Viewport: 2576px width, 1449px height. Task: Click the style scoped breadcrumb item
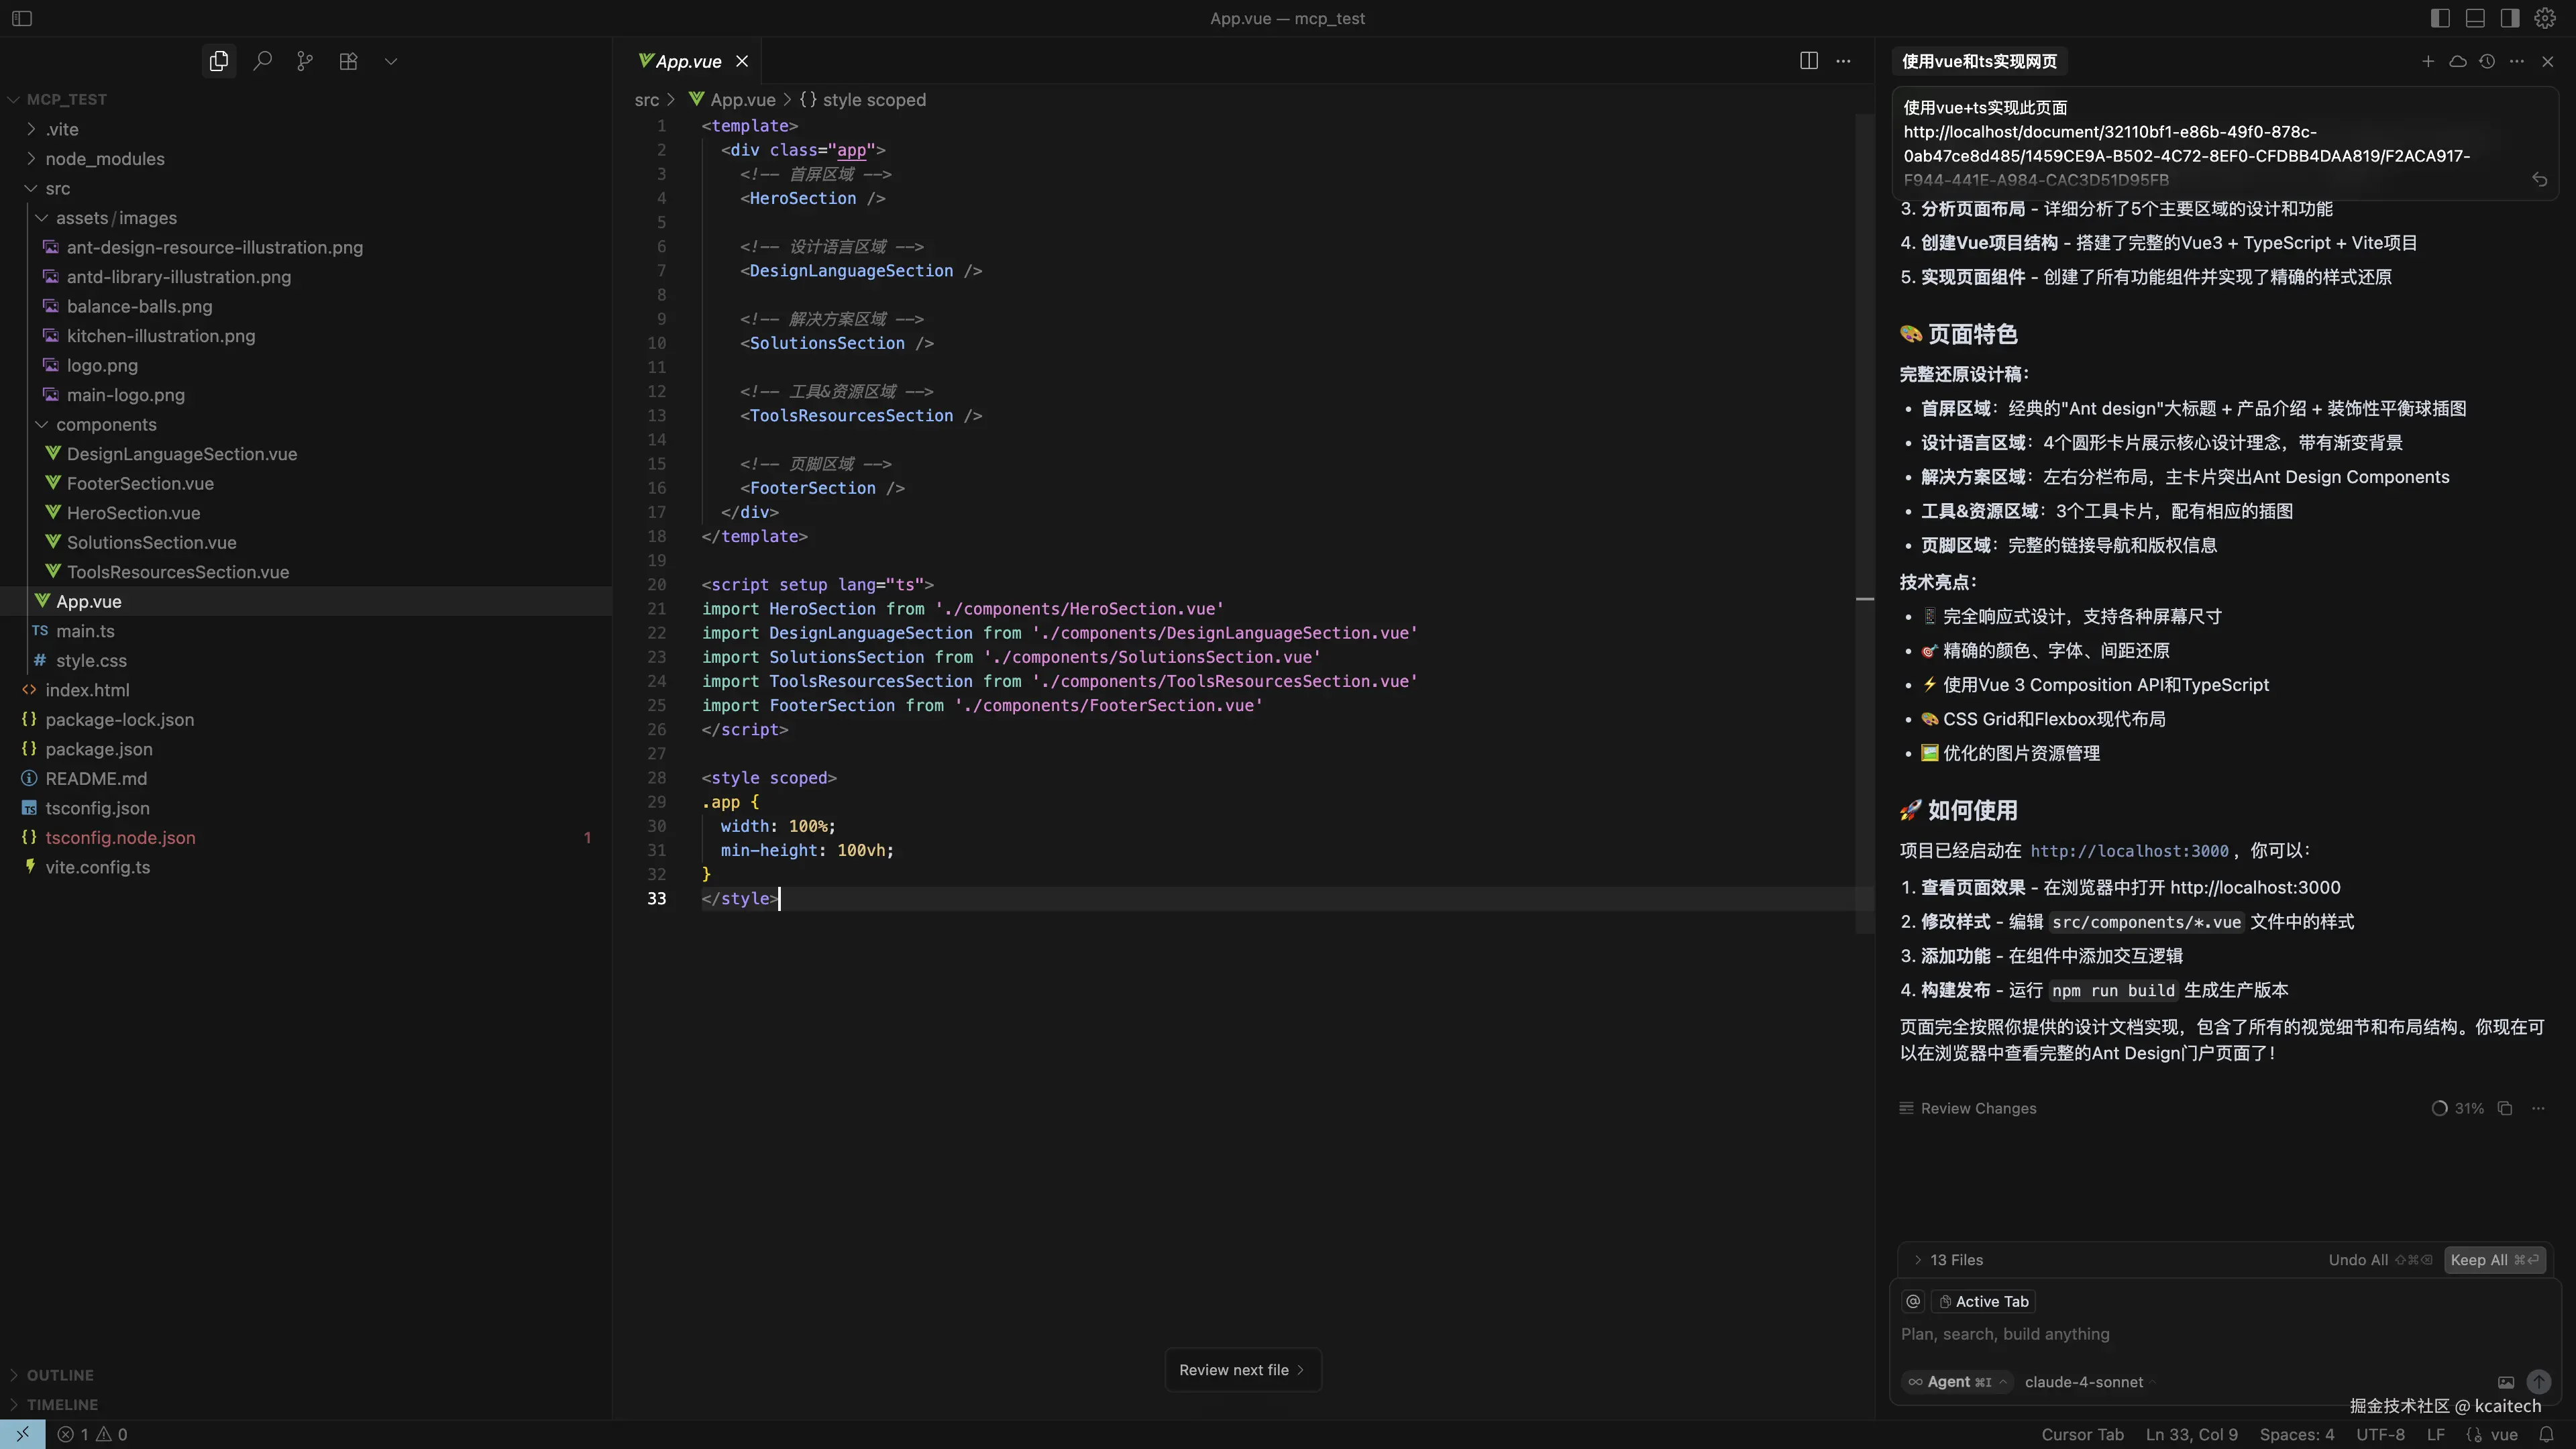[x=862, y=100]
